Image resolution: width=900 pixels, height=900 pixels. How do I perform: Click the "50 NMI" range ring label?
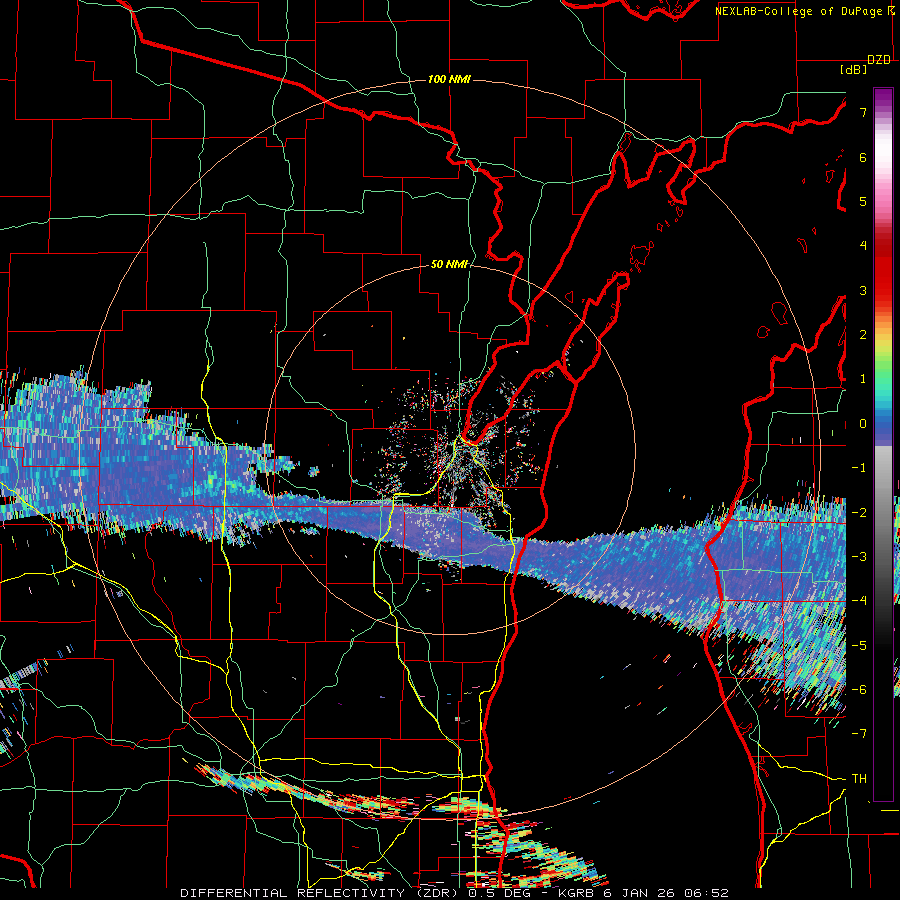click(449, 264)
